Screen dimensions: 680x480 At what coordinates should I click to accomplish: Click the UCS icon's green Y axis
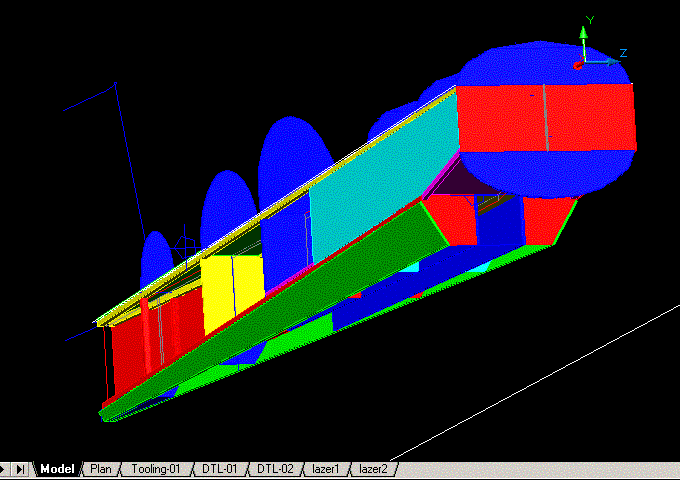coord(585,40)
